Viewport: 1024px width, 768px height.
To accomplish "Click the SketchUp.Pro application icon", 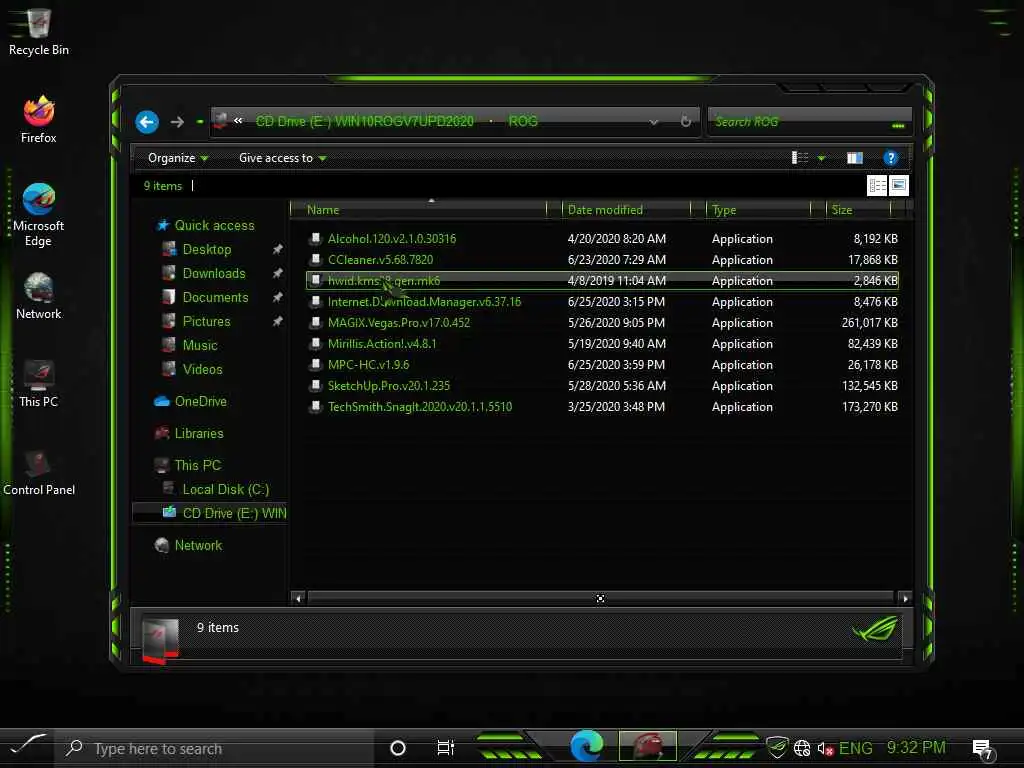I will 315,385.
